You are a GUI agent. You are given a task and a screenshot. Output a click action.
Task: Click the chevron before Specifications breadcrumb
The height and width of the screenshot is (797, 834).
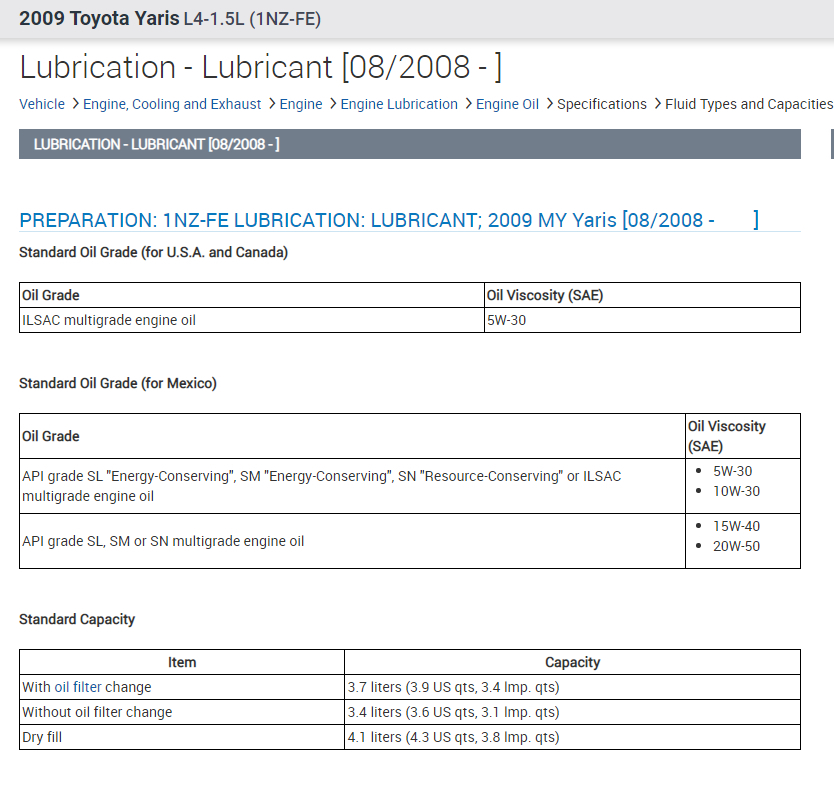pyautogui.click(x=549, y=104)
